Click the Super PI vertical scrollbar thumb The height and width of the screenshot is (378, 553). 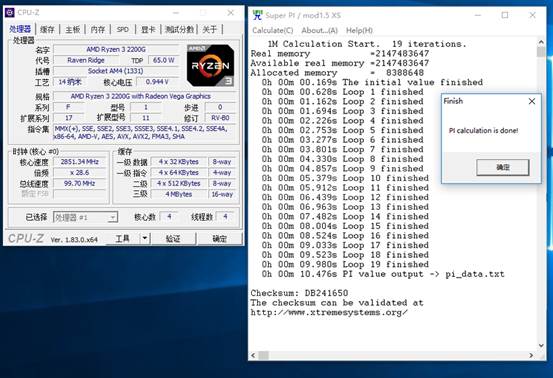[541, 52]
